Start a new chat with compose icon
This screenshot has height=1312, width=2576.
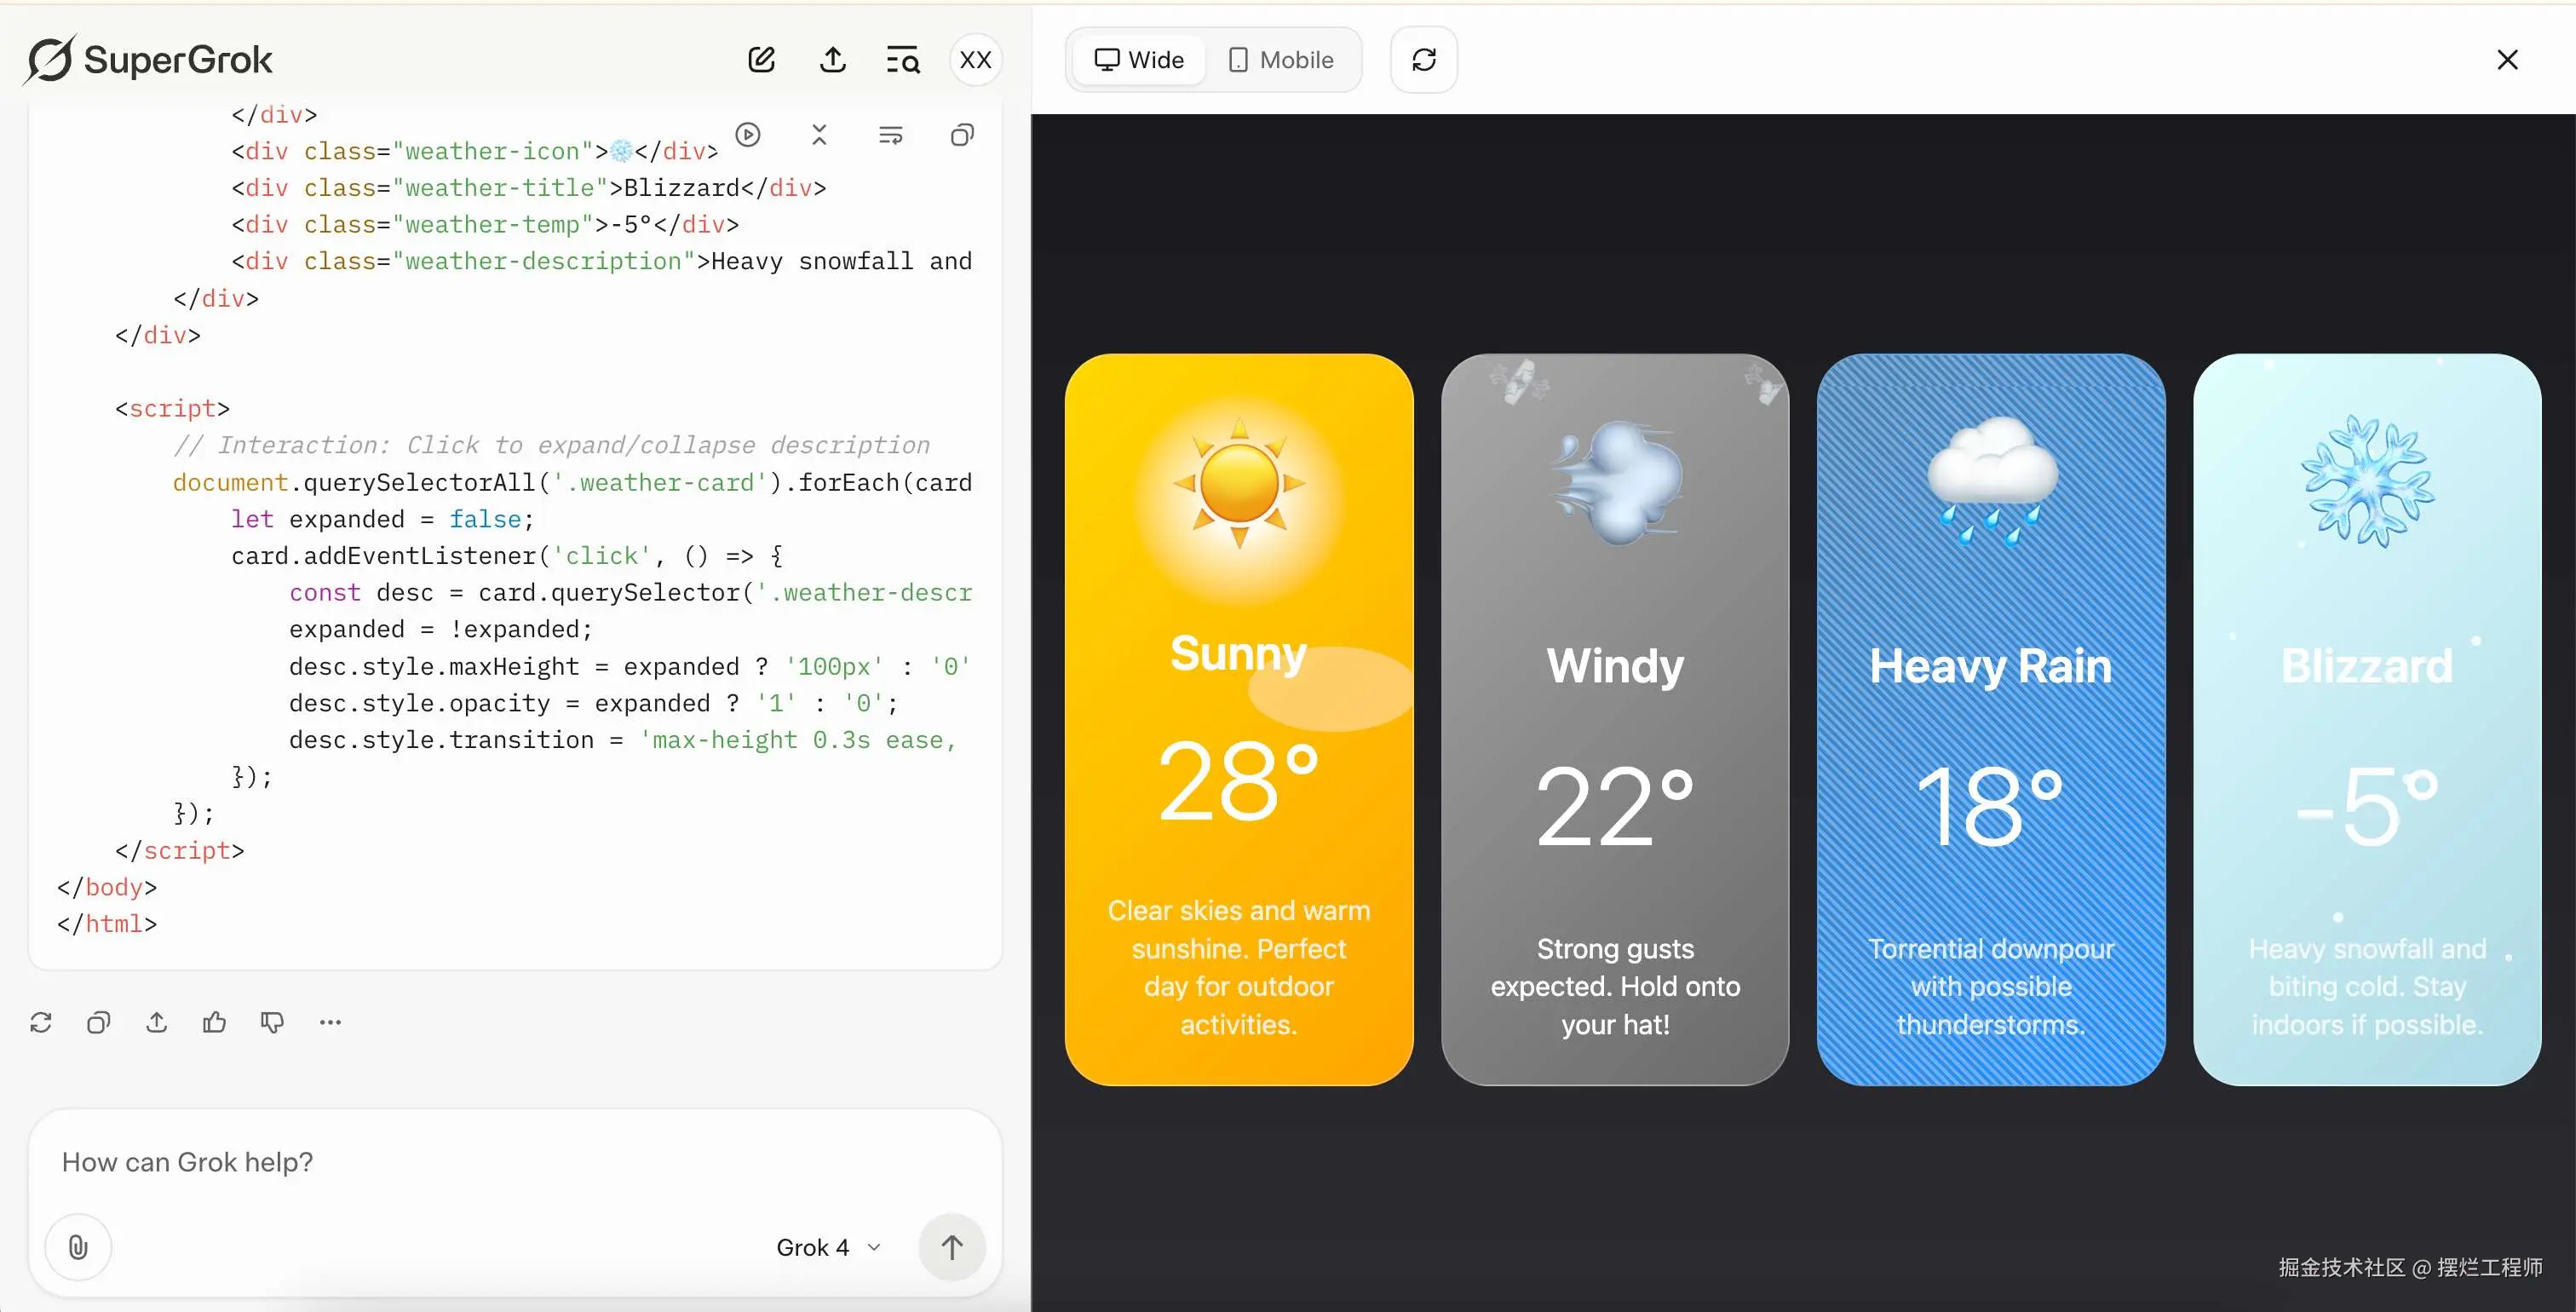coord(761,60)
